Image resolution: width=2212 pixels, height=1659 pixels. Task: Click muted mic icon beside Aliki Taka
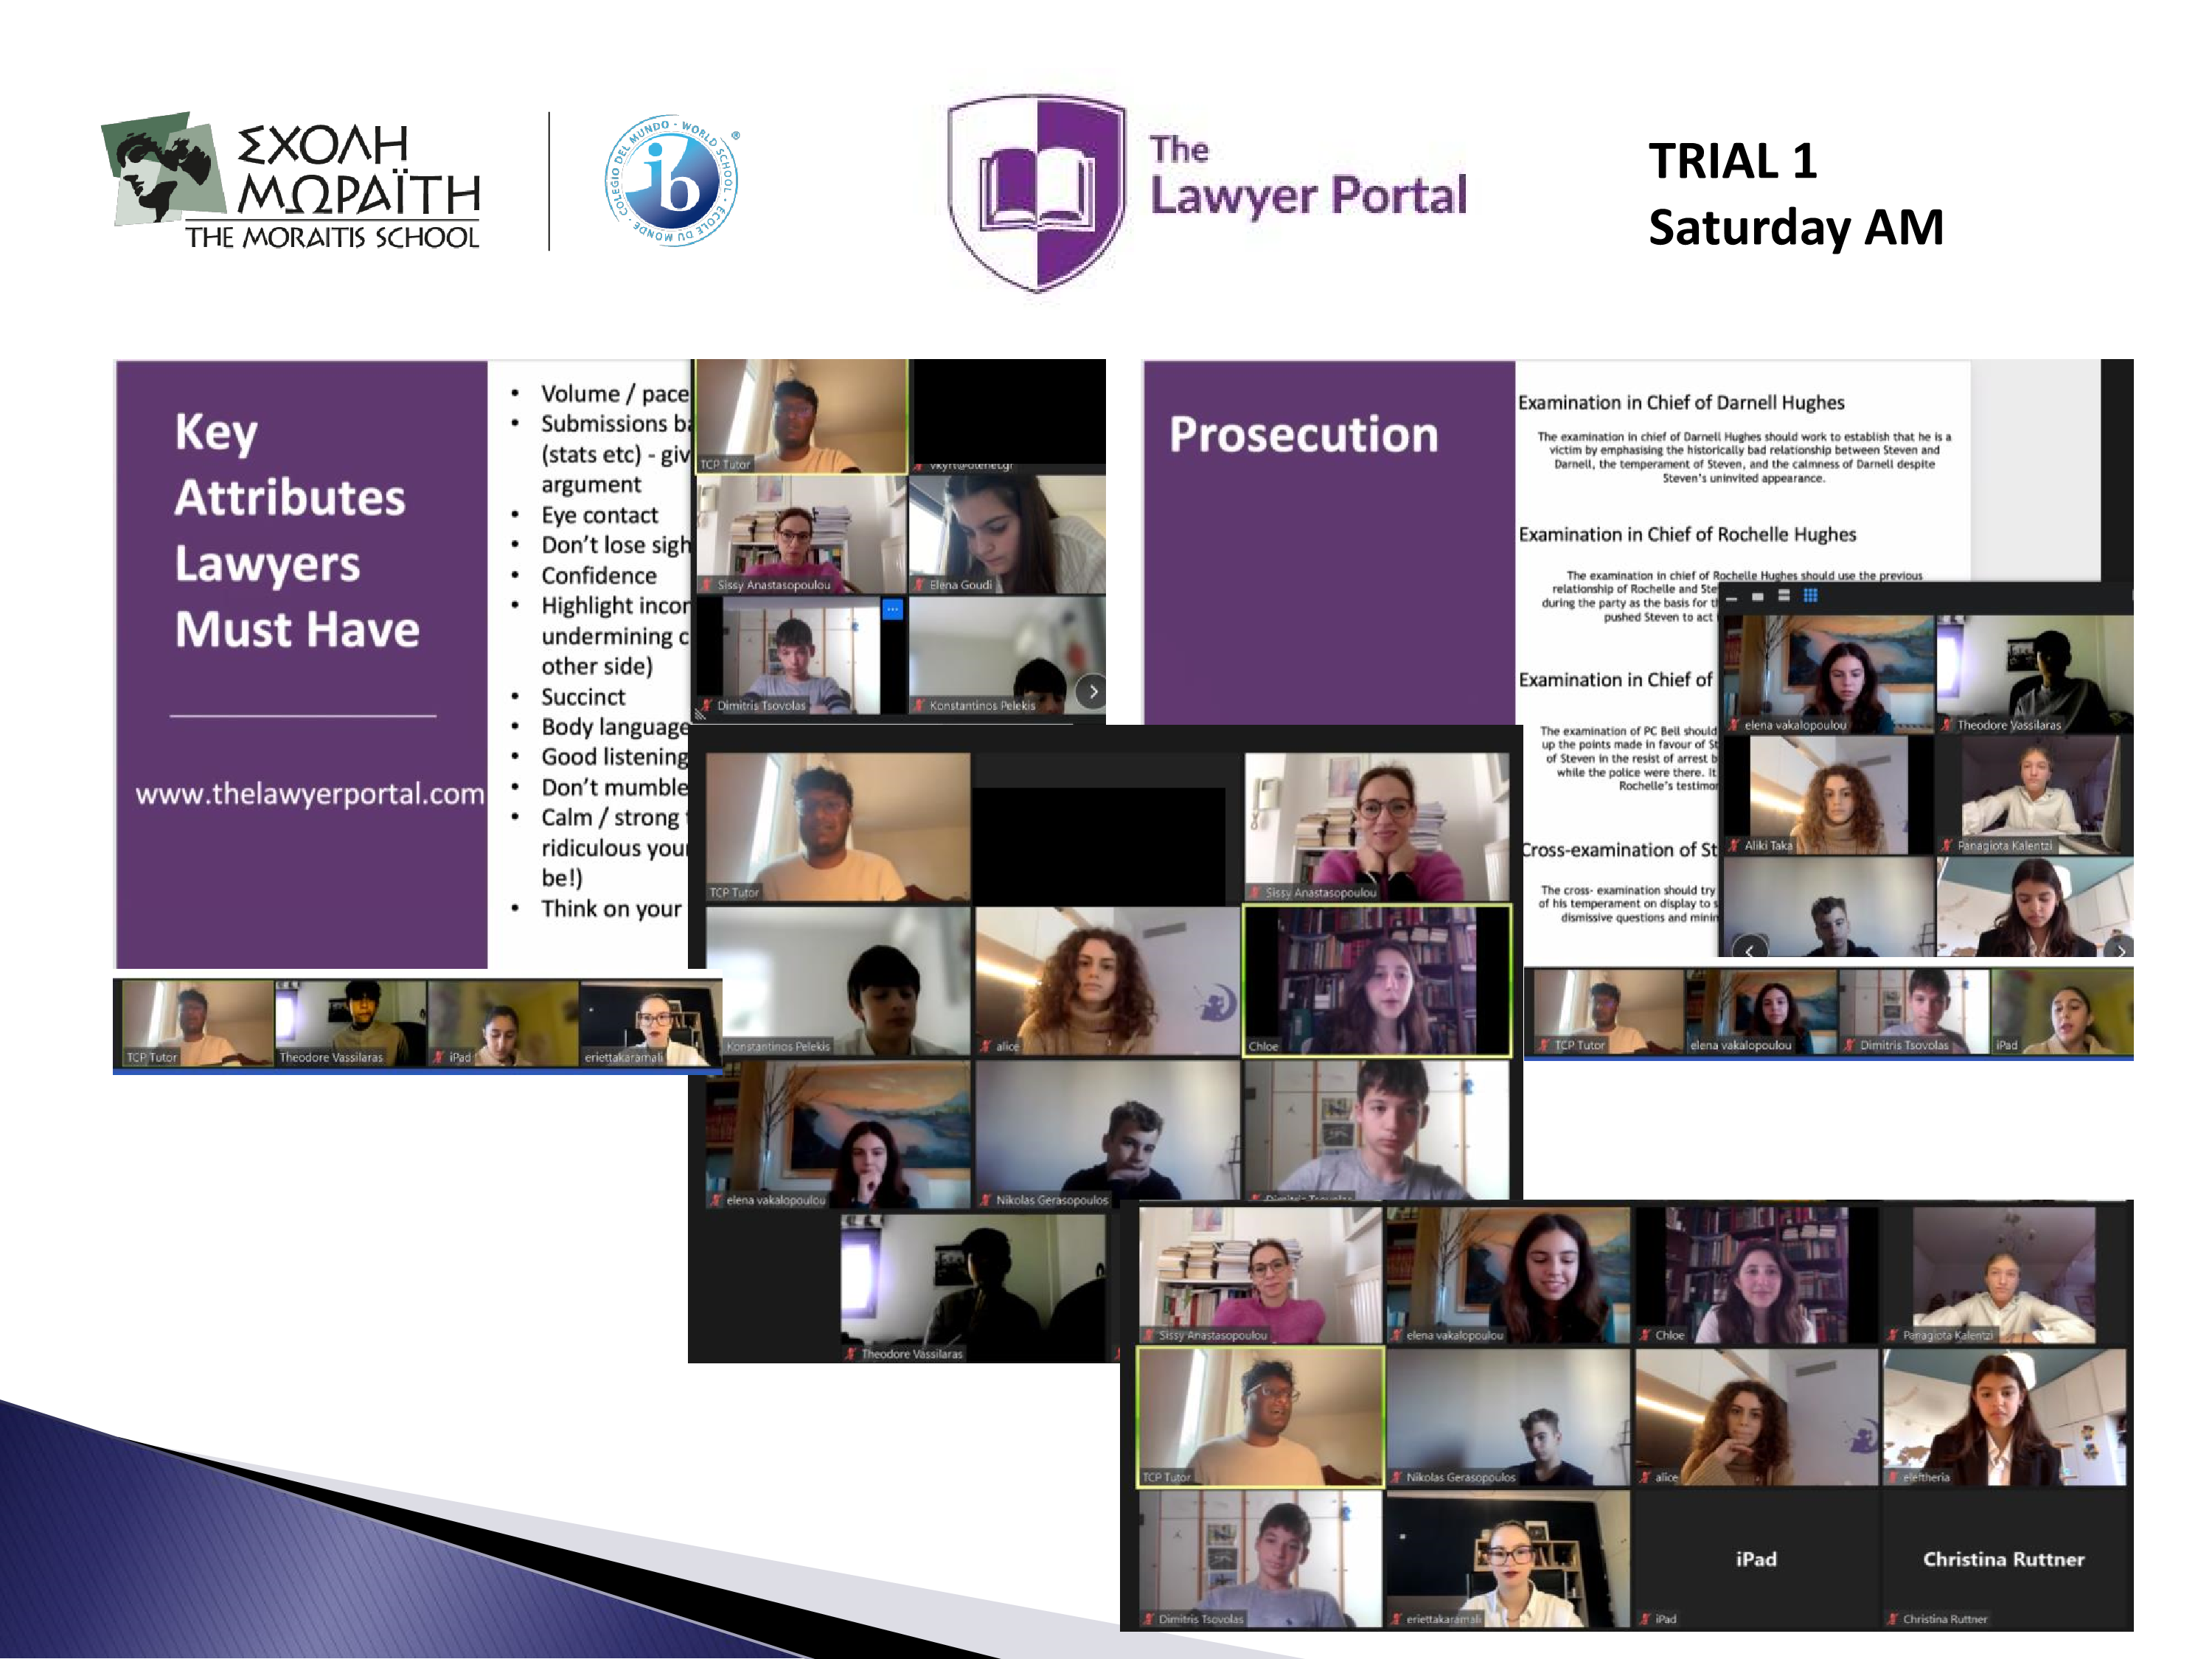tap(1734, 846)
